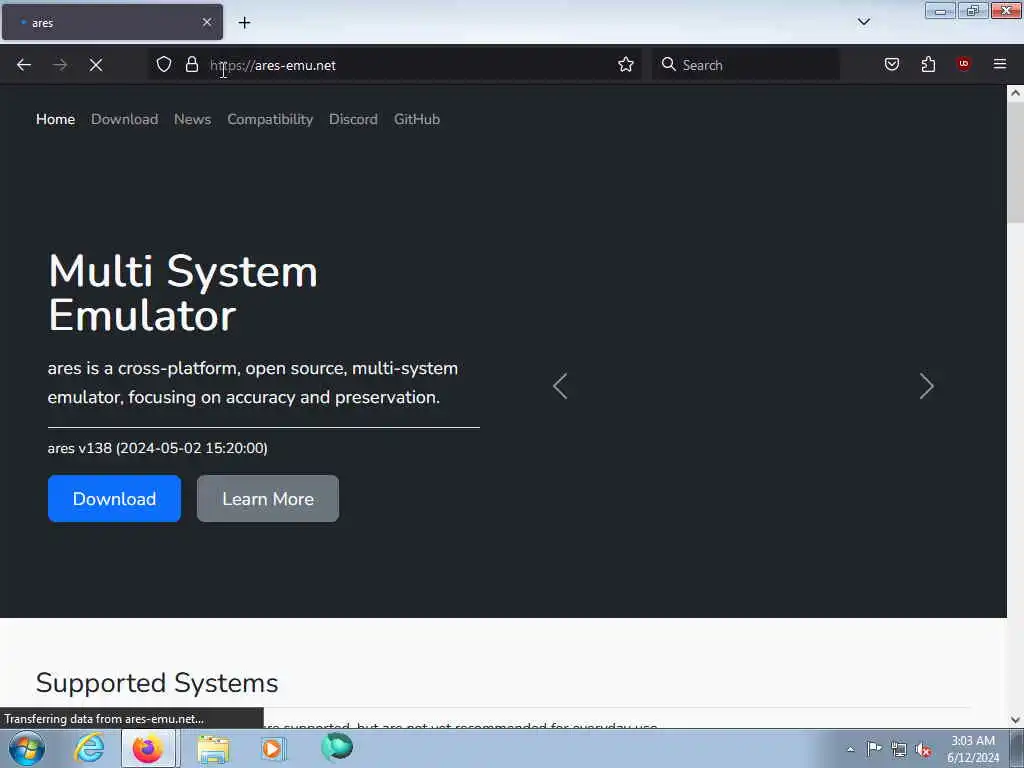
Task: Open Windows Explorer folder from taskbar
Action: (x=214, y=749)
